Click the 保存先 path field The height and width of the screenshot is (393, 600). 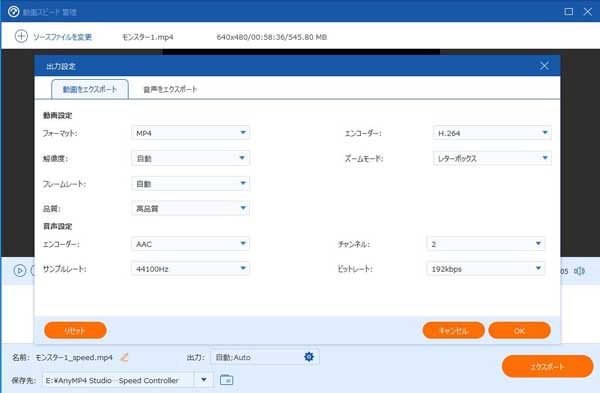(x=119, y=380)
